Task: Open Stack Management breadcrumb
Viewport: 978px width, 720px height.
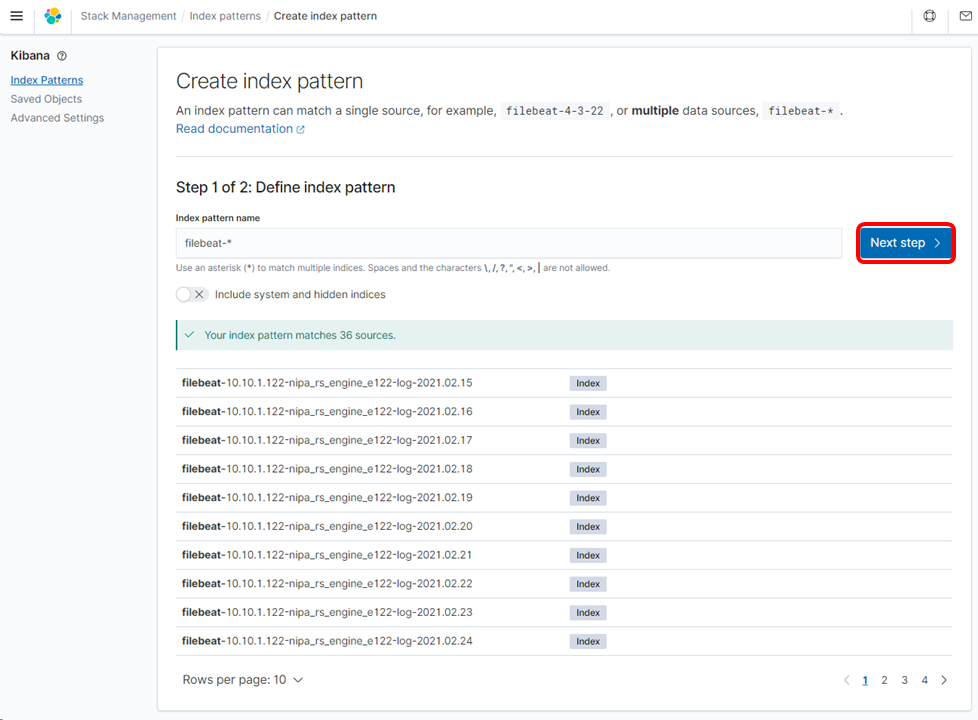Action: [x=128, y=16]
